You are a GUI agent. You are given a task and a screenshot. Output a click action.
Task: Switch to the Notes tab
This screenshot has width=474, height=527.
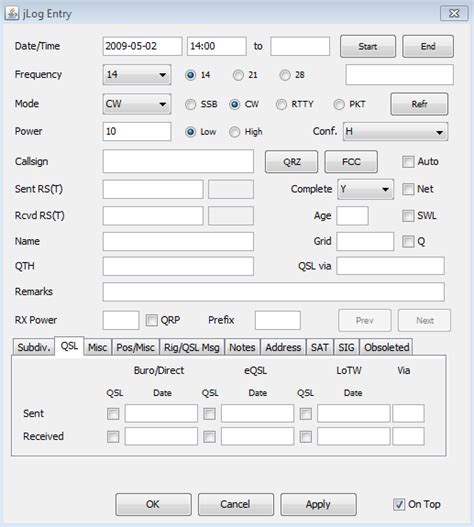click(242, 347)
